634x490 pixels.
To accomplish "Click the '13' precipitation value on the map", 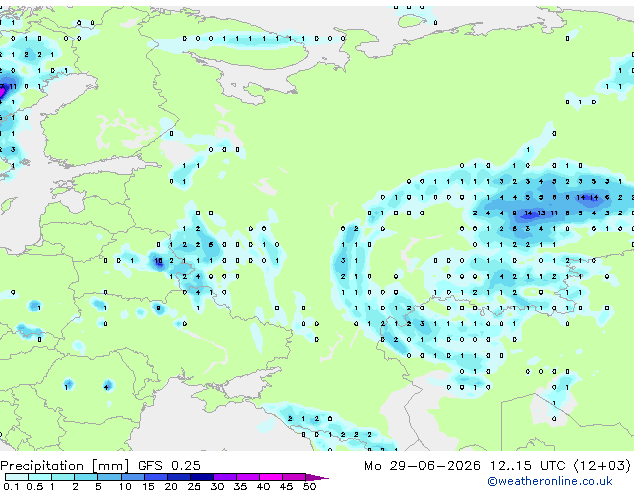I will (541, 213).
